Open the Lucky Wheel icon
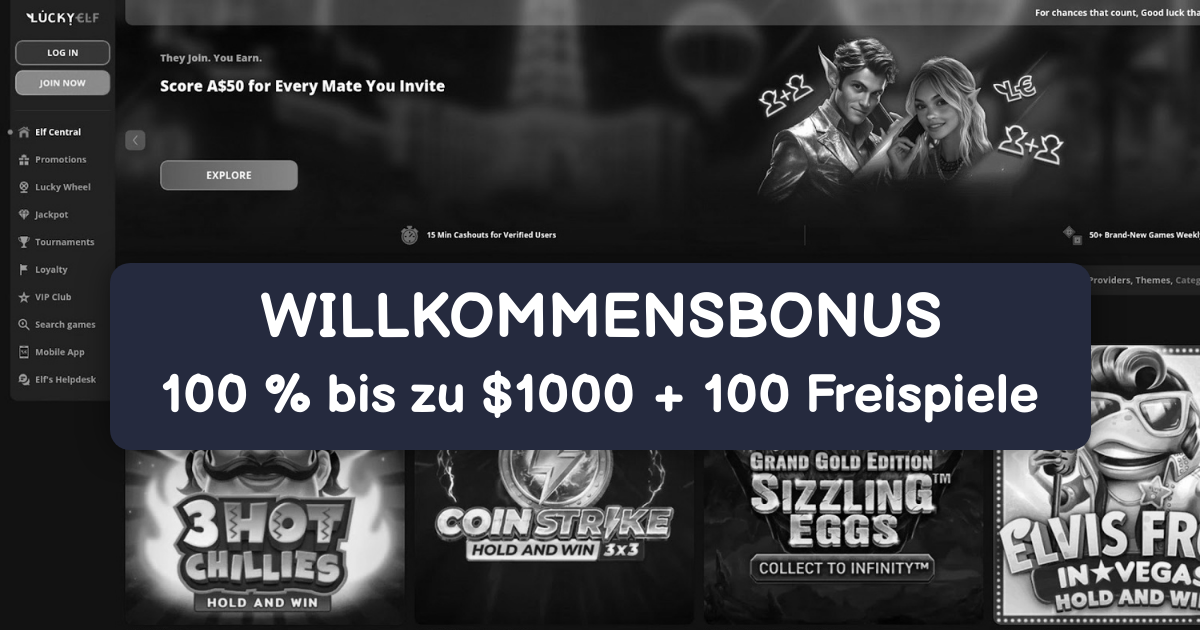Image resolution: width=1200 pixels, height=630 pixels. pos(24,187)
